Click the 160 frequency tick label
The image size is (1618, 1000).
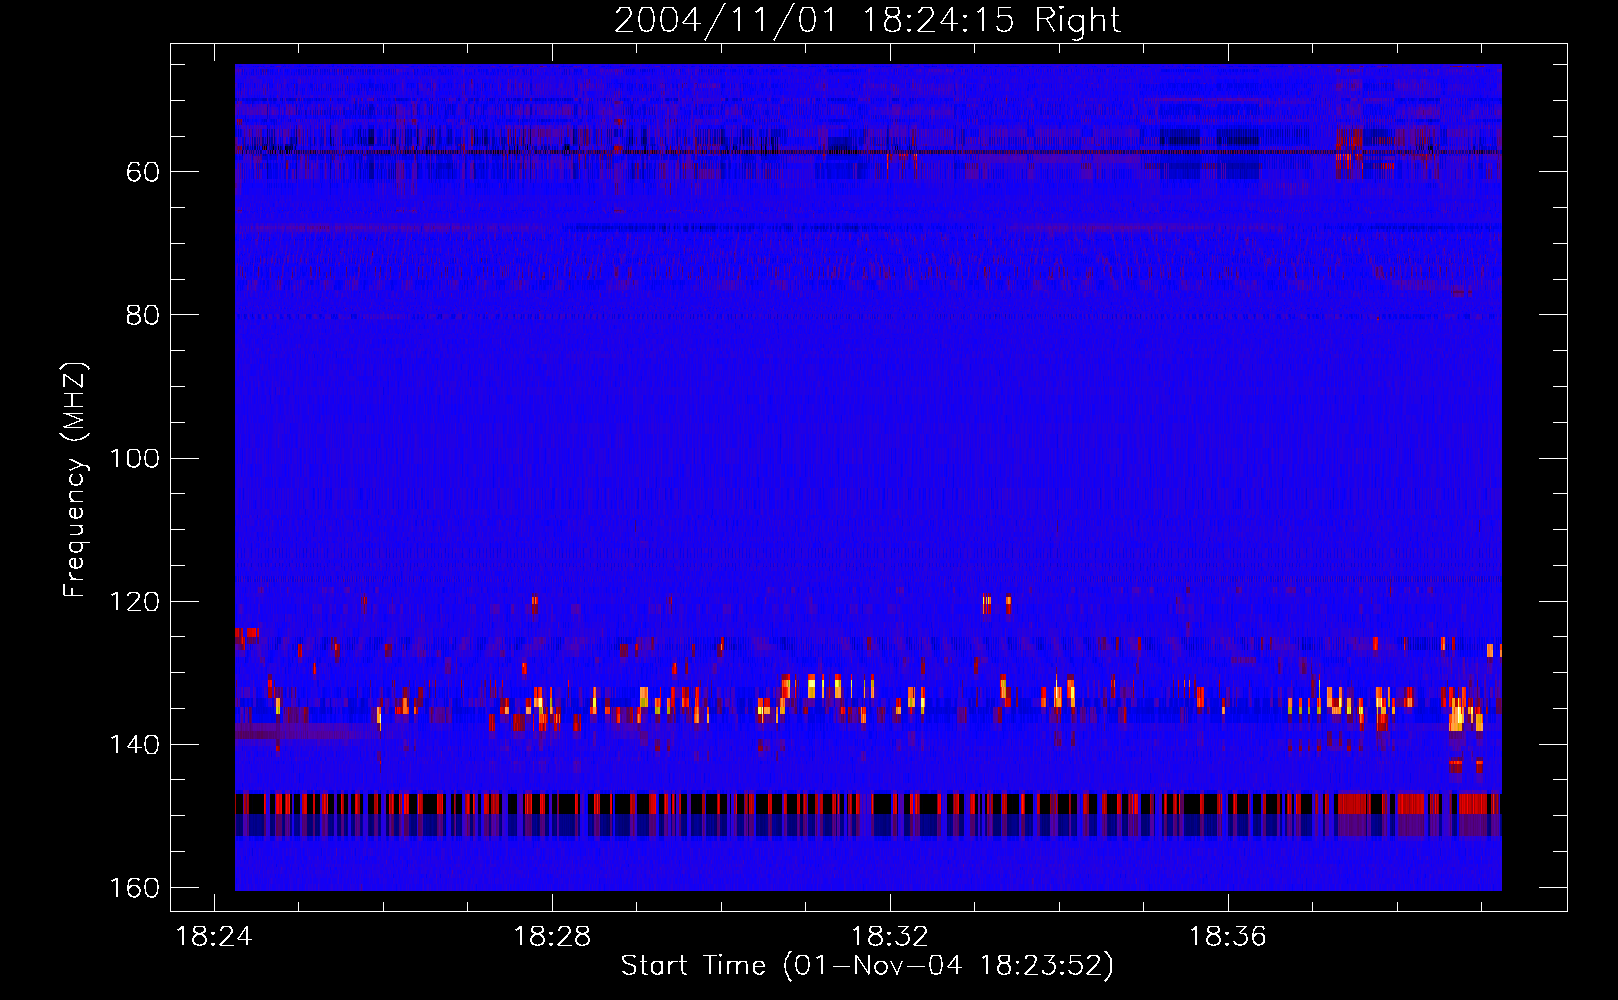[x=134, y=888]
